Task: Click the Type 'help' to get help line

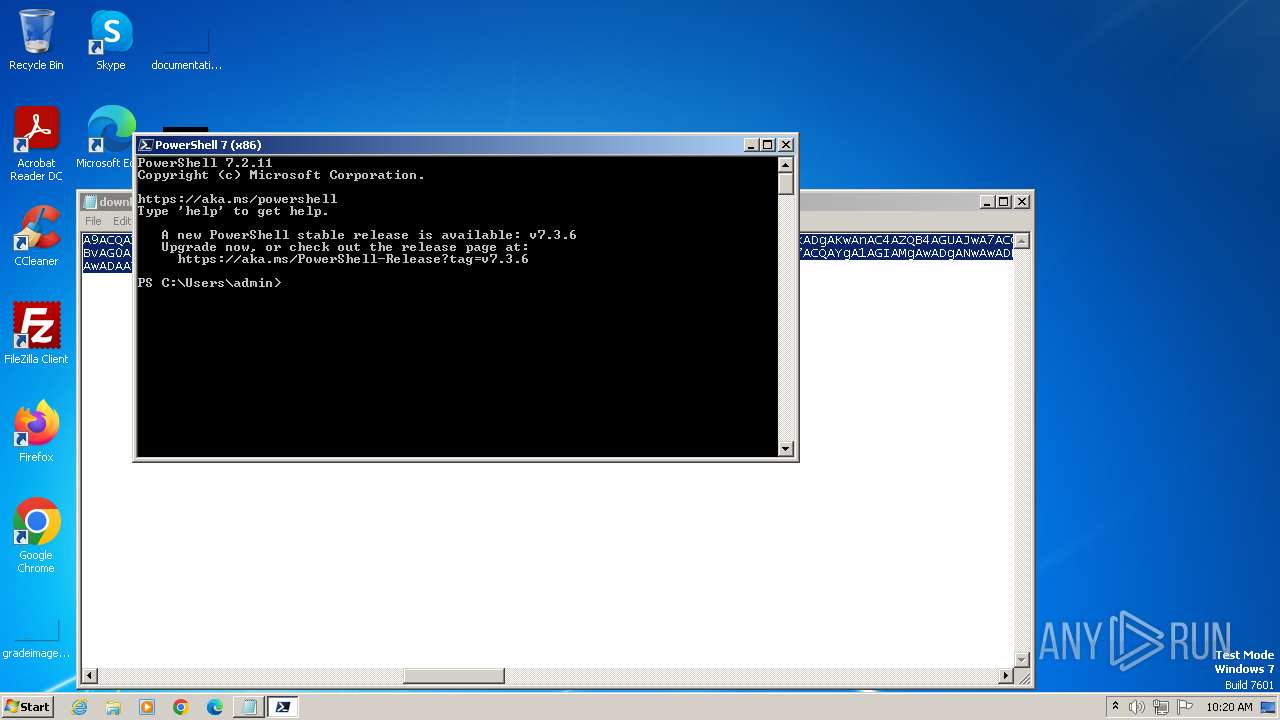Action: (233, 211)
